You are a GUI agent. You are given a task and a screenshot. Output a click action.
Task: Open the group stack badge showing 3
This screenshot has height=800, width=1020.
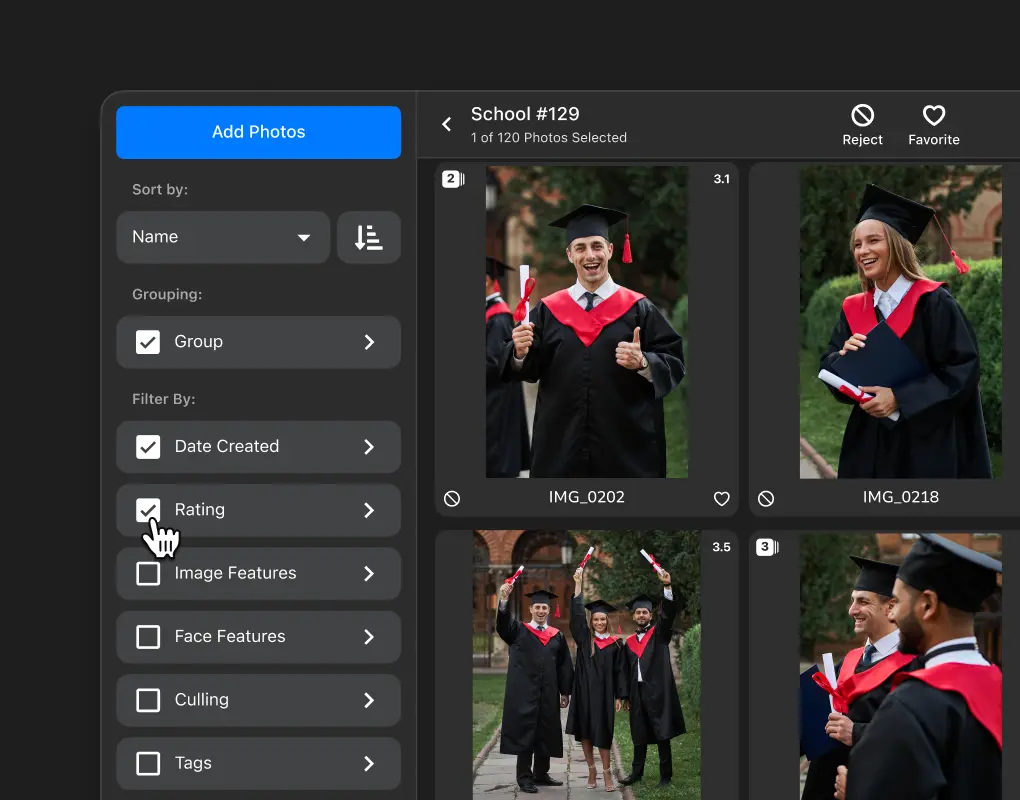click(x=768, y=547)
